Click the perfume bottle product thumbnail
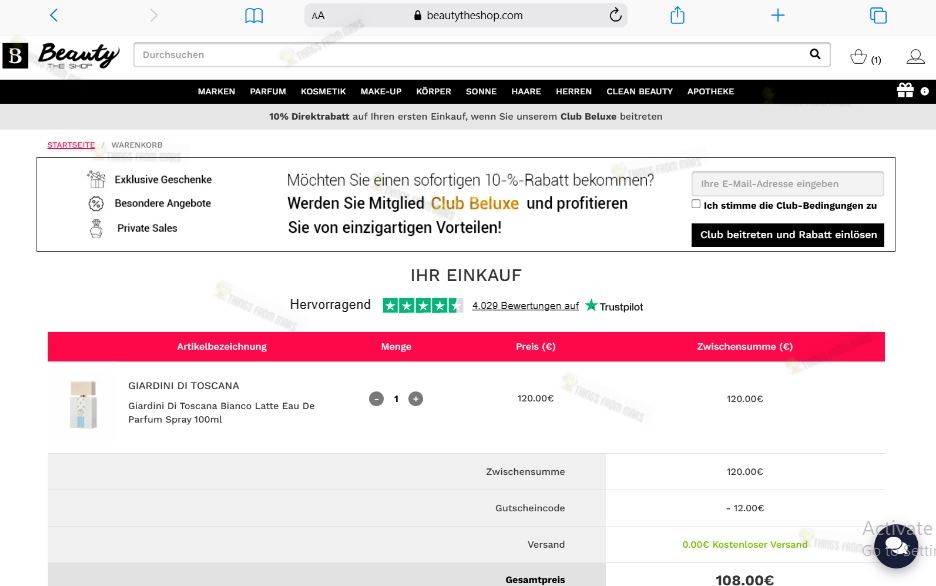The width and height of the screenshot is (936, 586). [x=83, y=405]
